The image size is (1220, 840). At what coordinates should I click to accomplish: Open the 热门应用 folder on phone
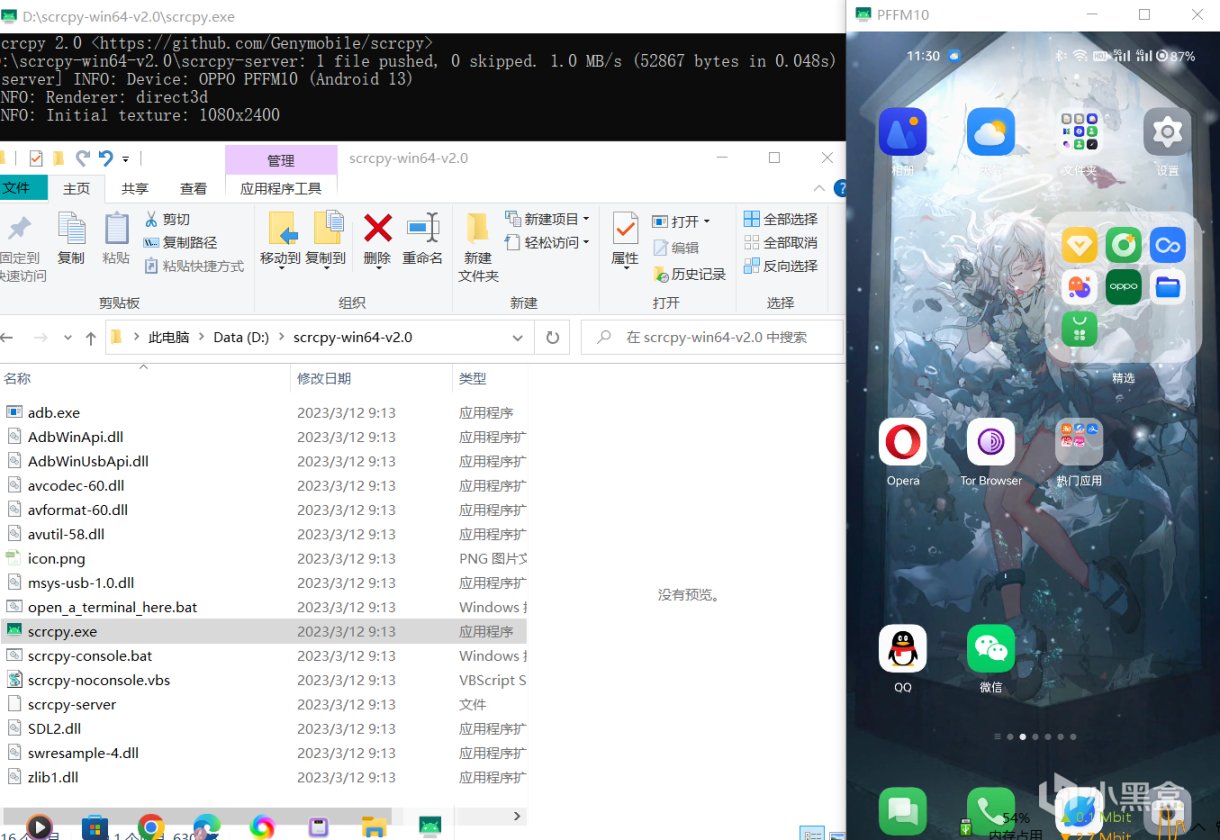point(1079,442)
